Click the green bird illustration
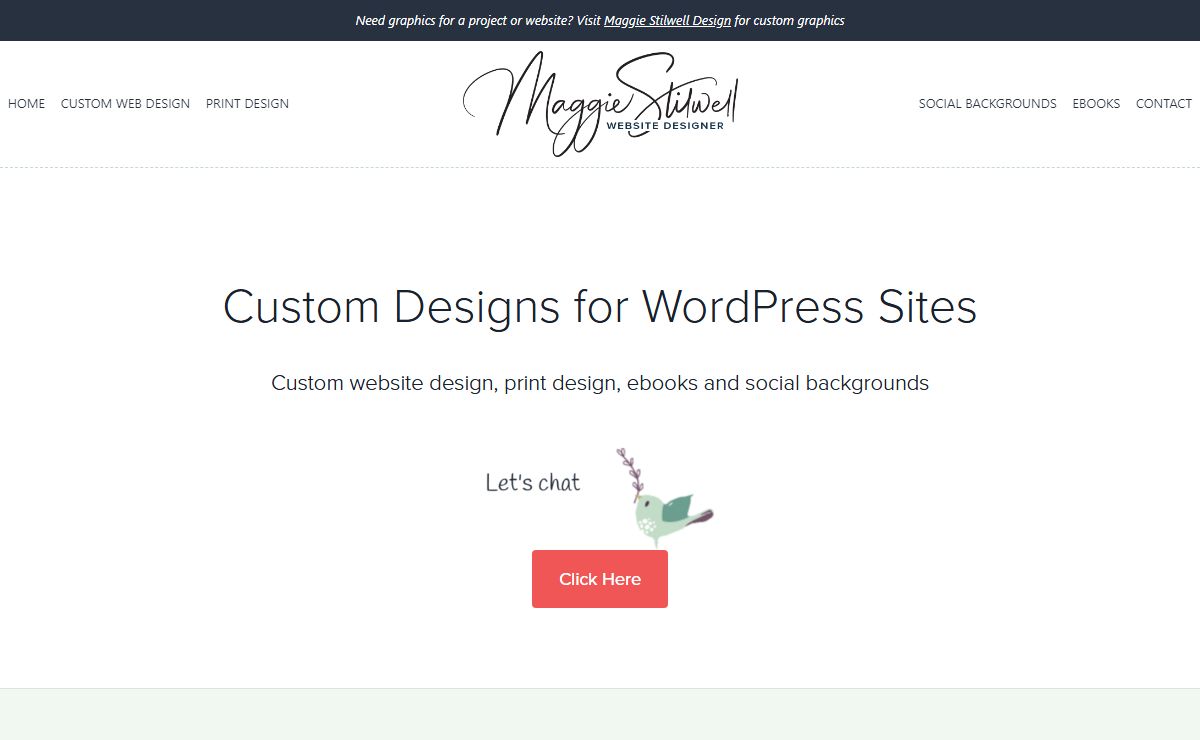The height and width of the screenshot is (740, 1200). (663, 497)
